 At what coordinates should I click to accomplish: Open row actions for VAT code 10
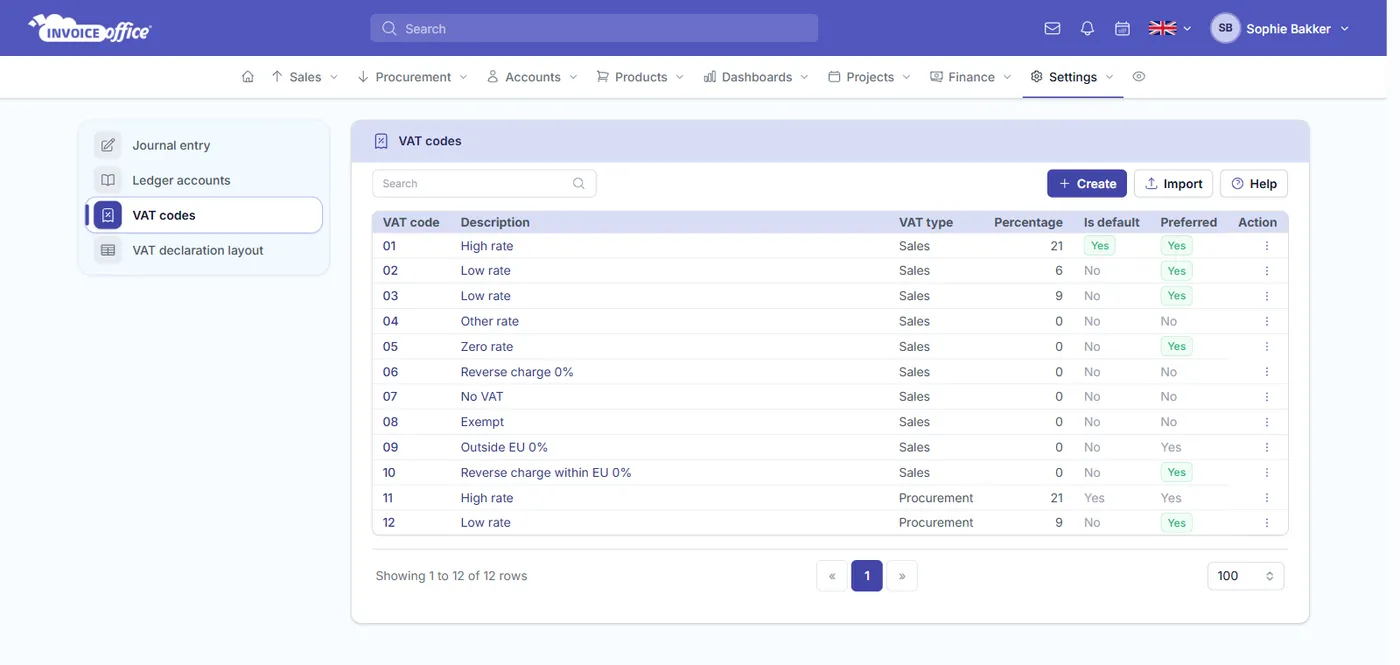(1266, 473)
